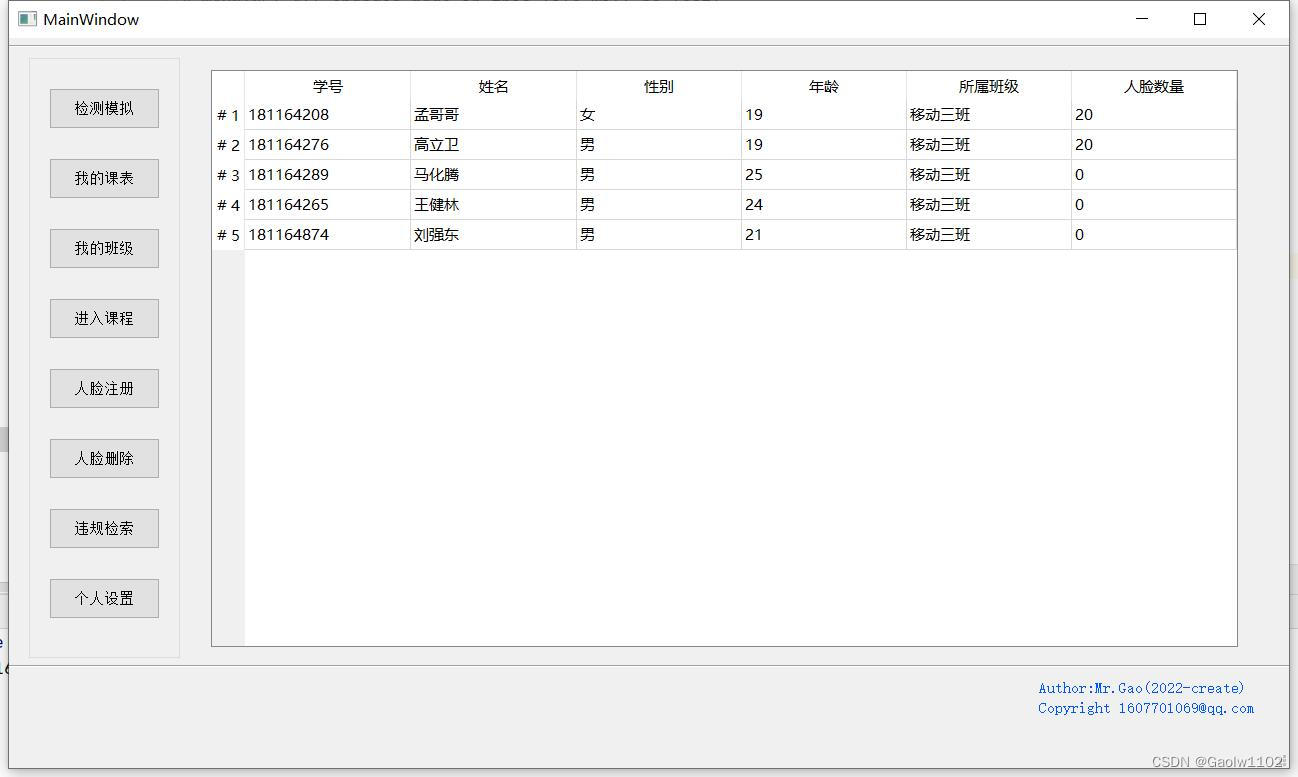Select student ID cell 181164289
Viewport: 1298px width, 777px height.
point(328,175)
